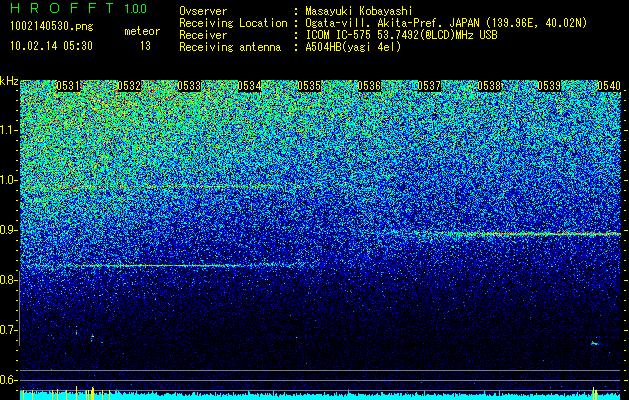This screenshot has height=400, width=629.
Task: Click the ICOM IC-575 receiver text
Action: coord(401,35)
